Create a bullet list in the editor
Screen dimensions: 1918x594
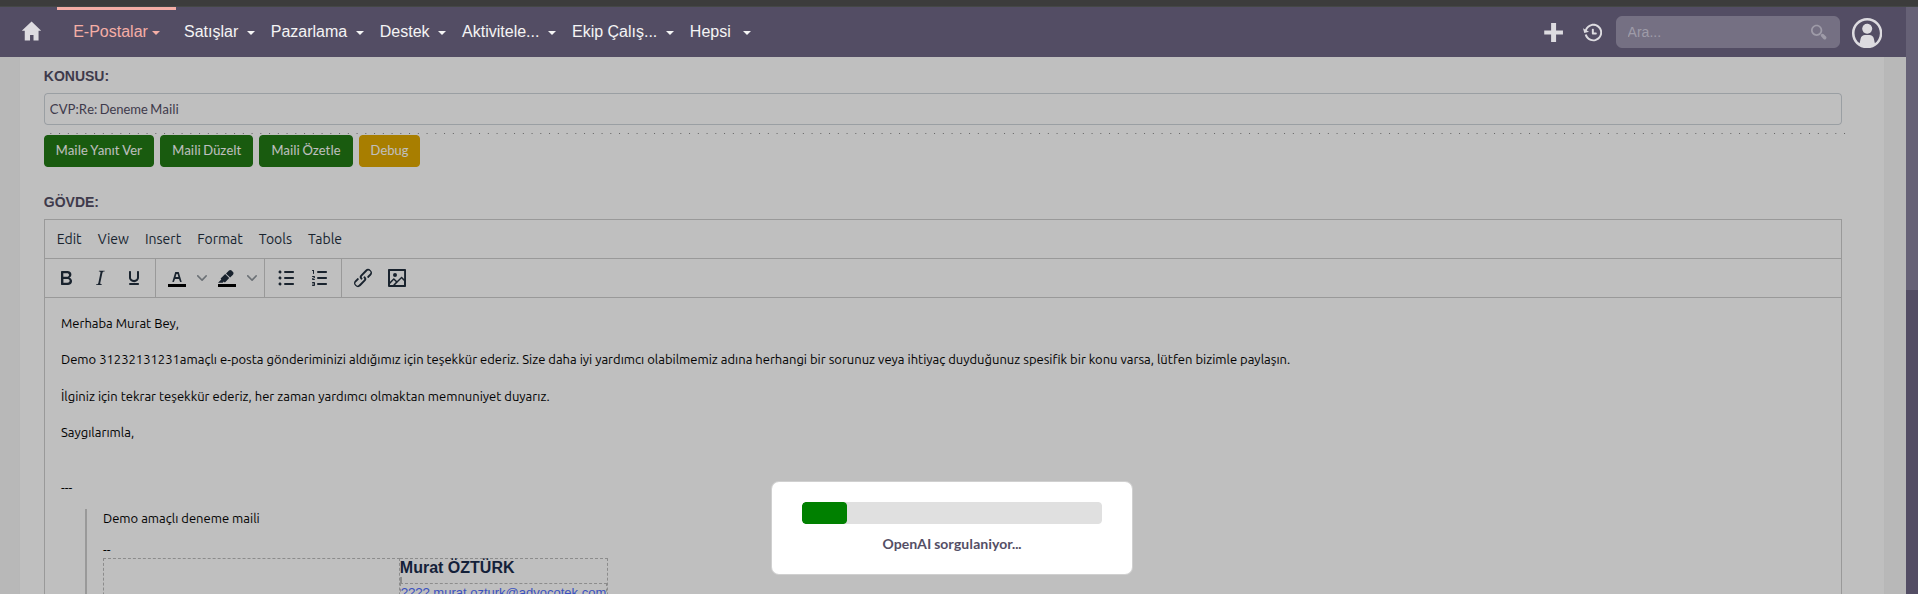286,278
